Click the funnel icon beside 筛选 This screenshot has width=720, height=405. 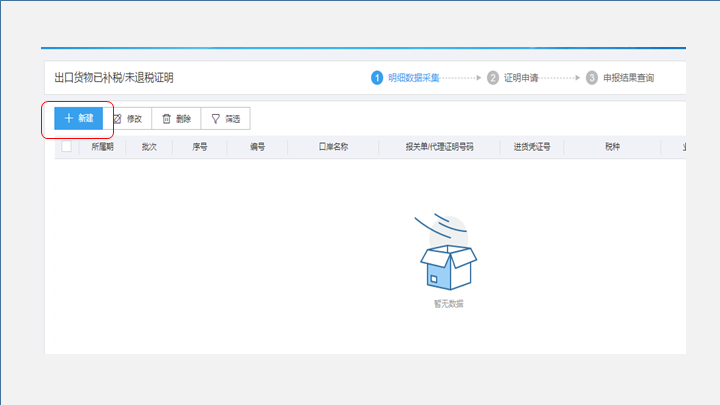point(215,119)
